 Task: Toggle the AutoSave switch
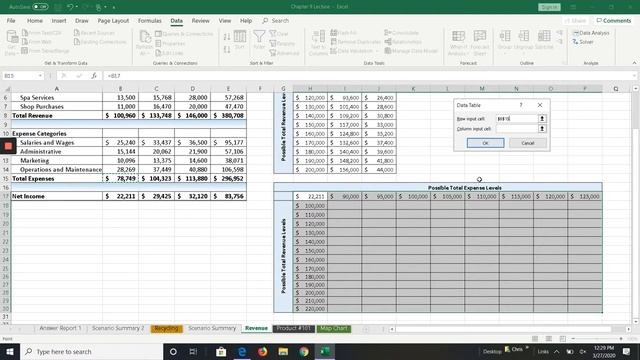tap(40, 7)
